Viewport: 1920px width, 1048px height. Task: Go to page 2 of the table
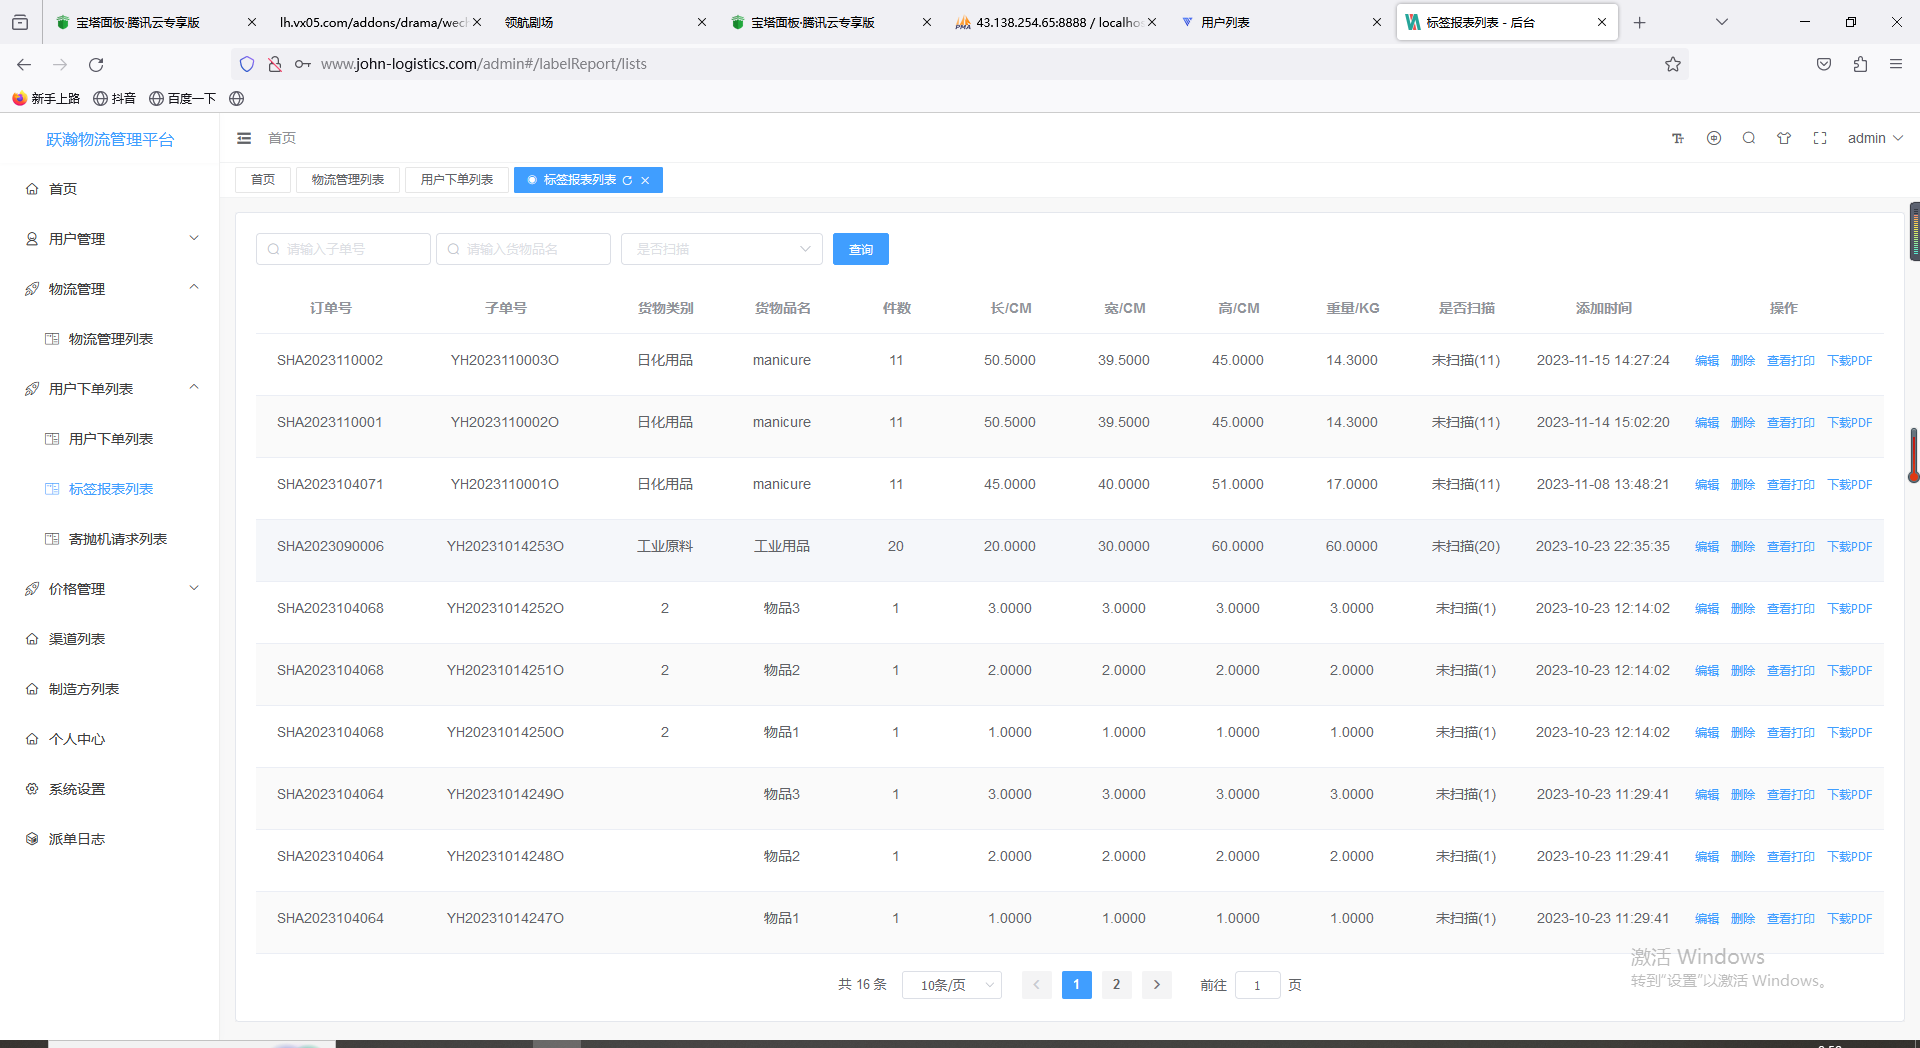1117,985
